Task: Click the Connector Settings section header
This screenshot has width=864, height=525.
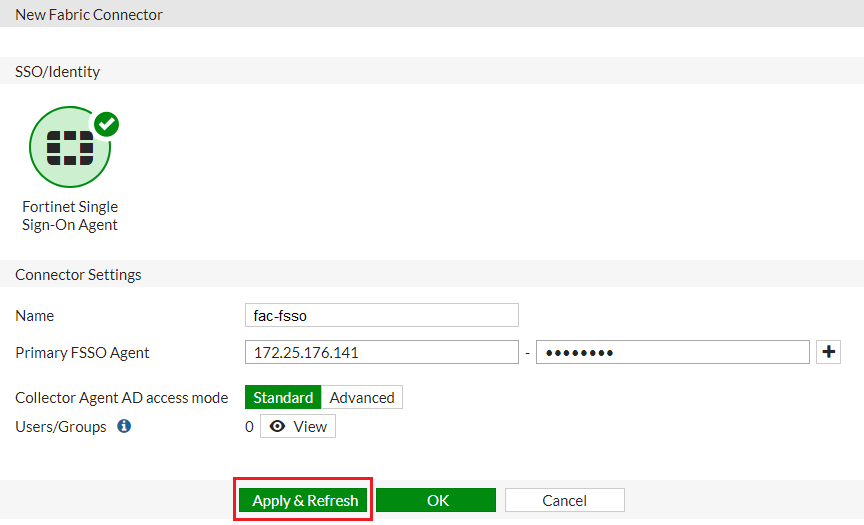Action: pyautogui.click(x=78, y=274)
